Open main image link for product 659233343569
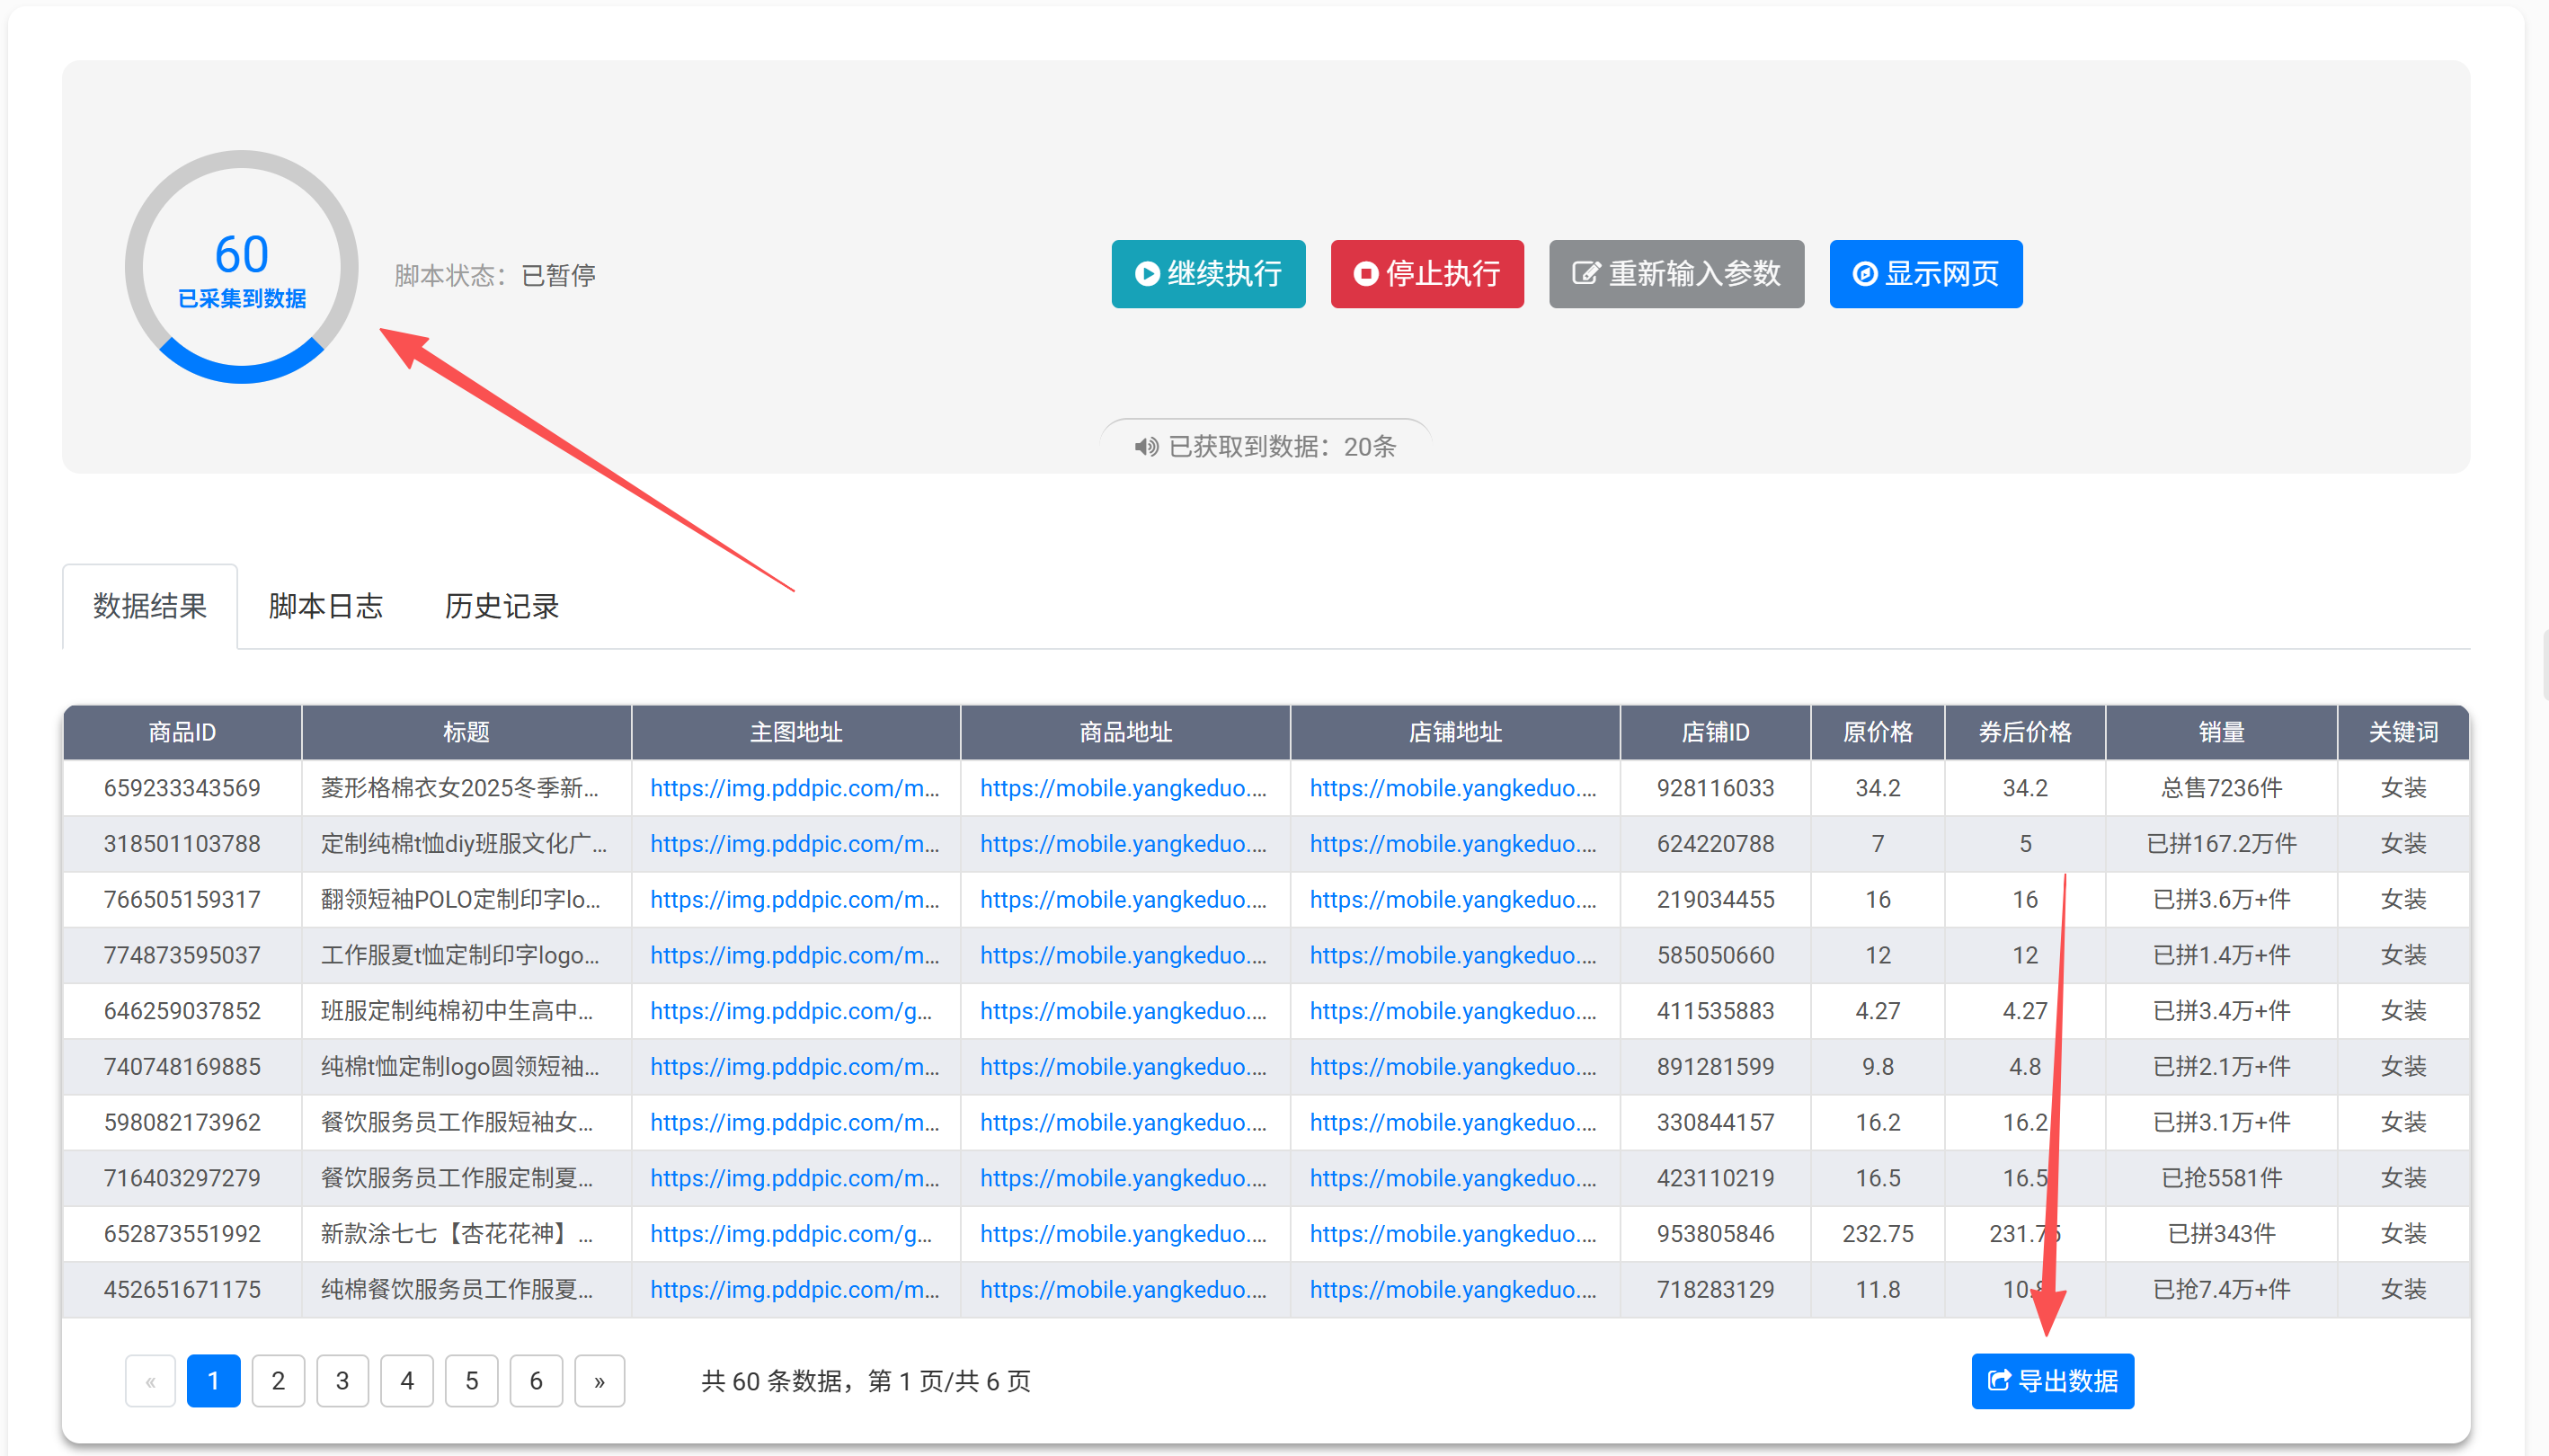This screenshot has width=2549, height=1456. (795, 789)
